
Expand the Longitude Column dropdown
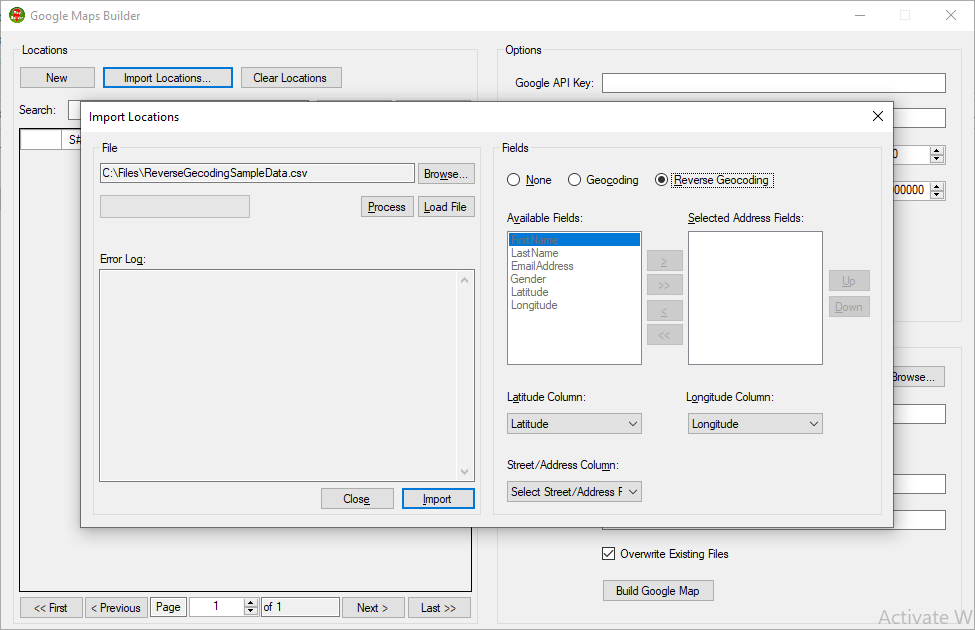(755, 424)
